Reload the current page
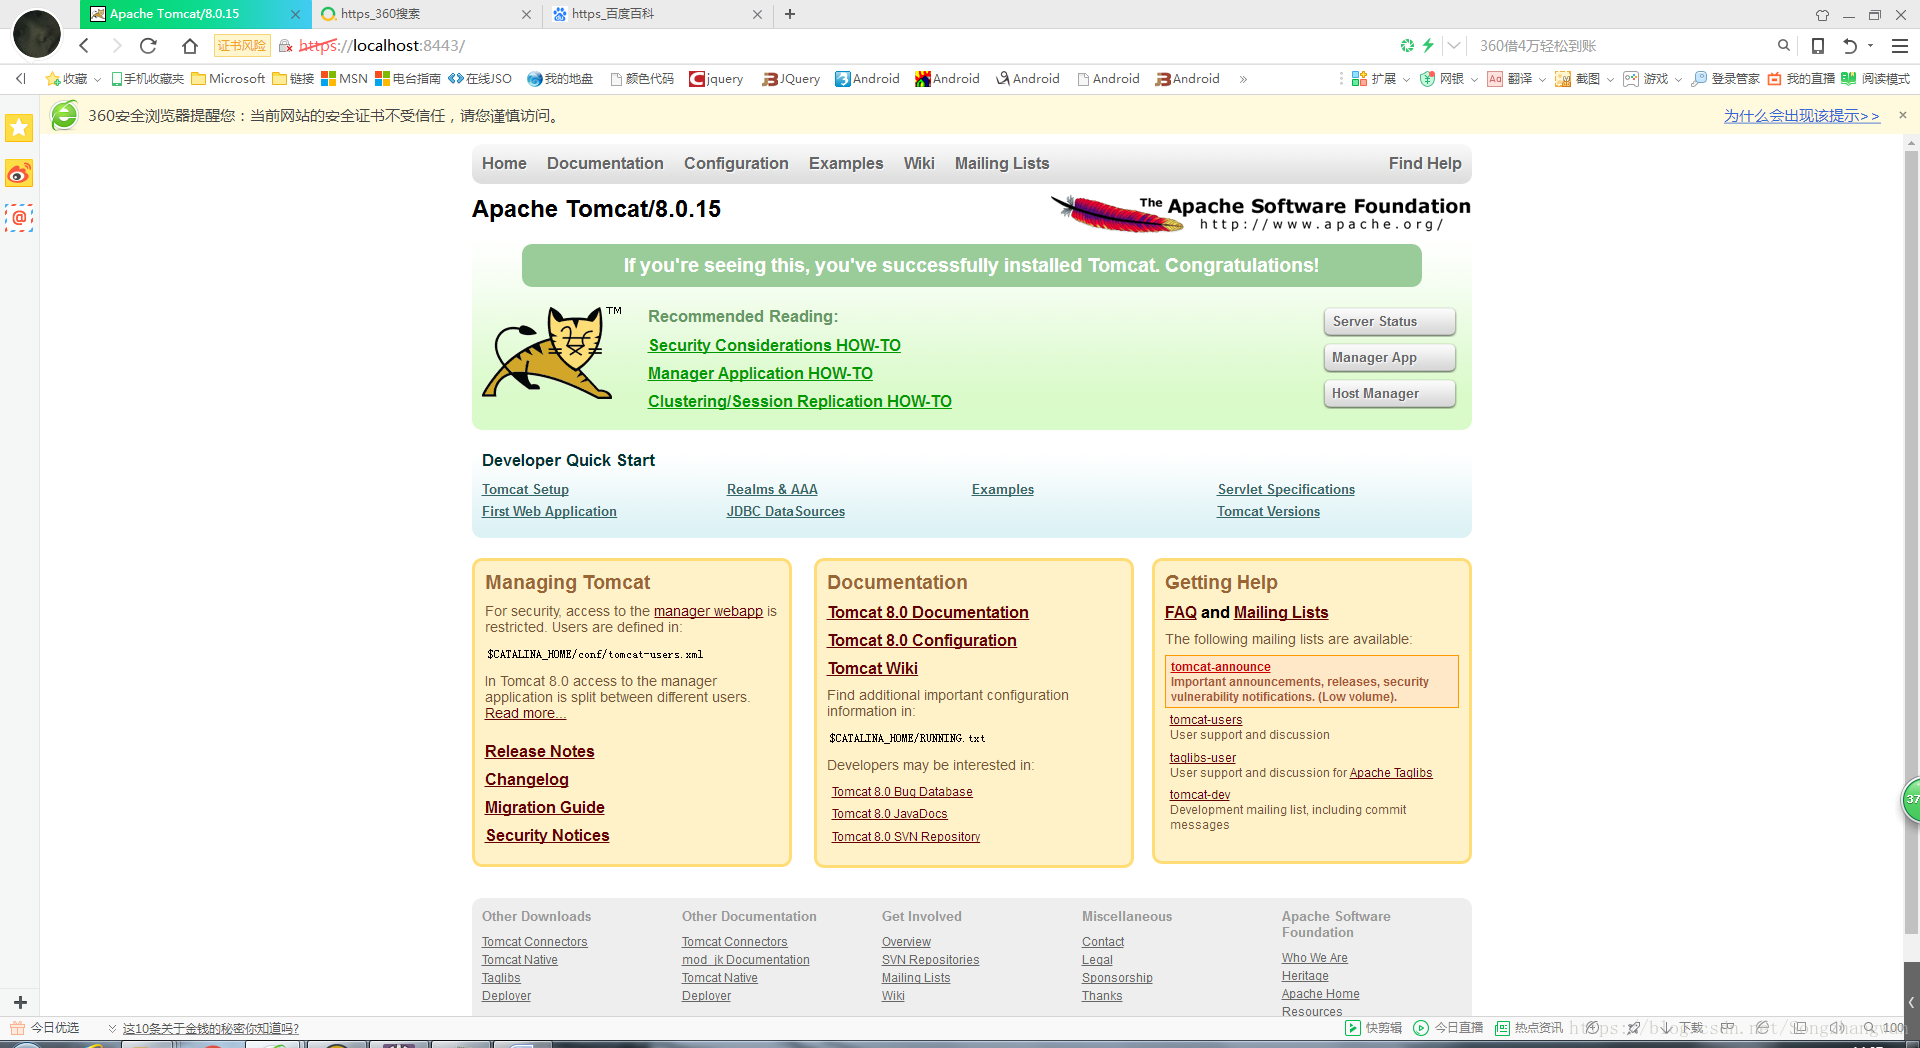This screenshot has height=1048, width=1920. pyautogui.click(x=148, y=45)
